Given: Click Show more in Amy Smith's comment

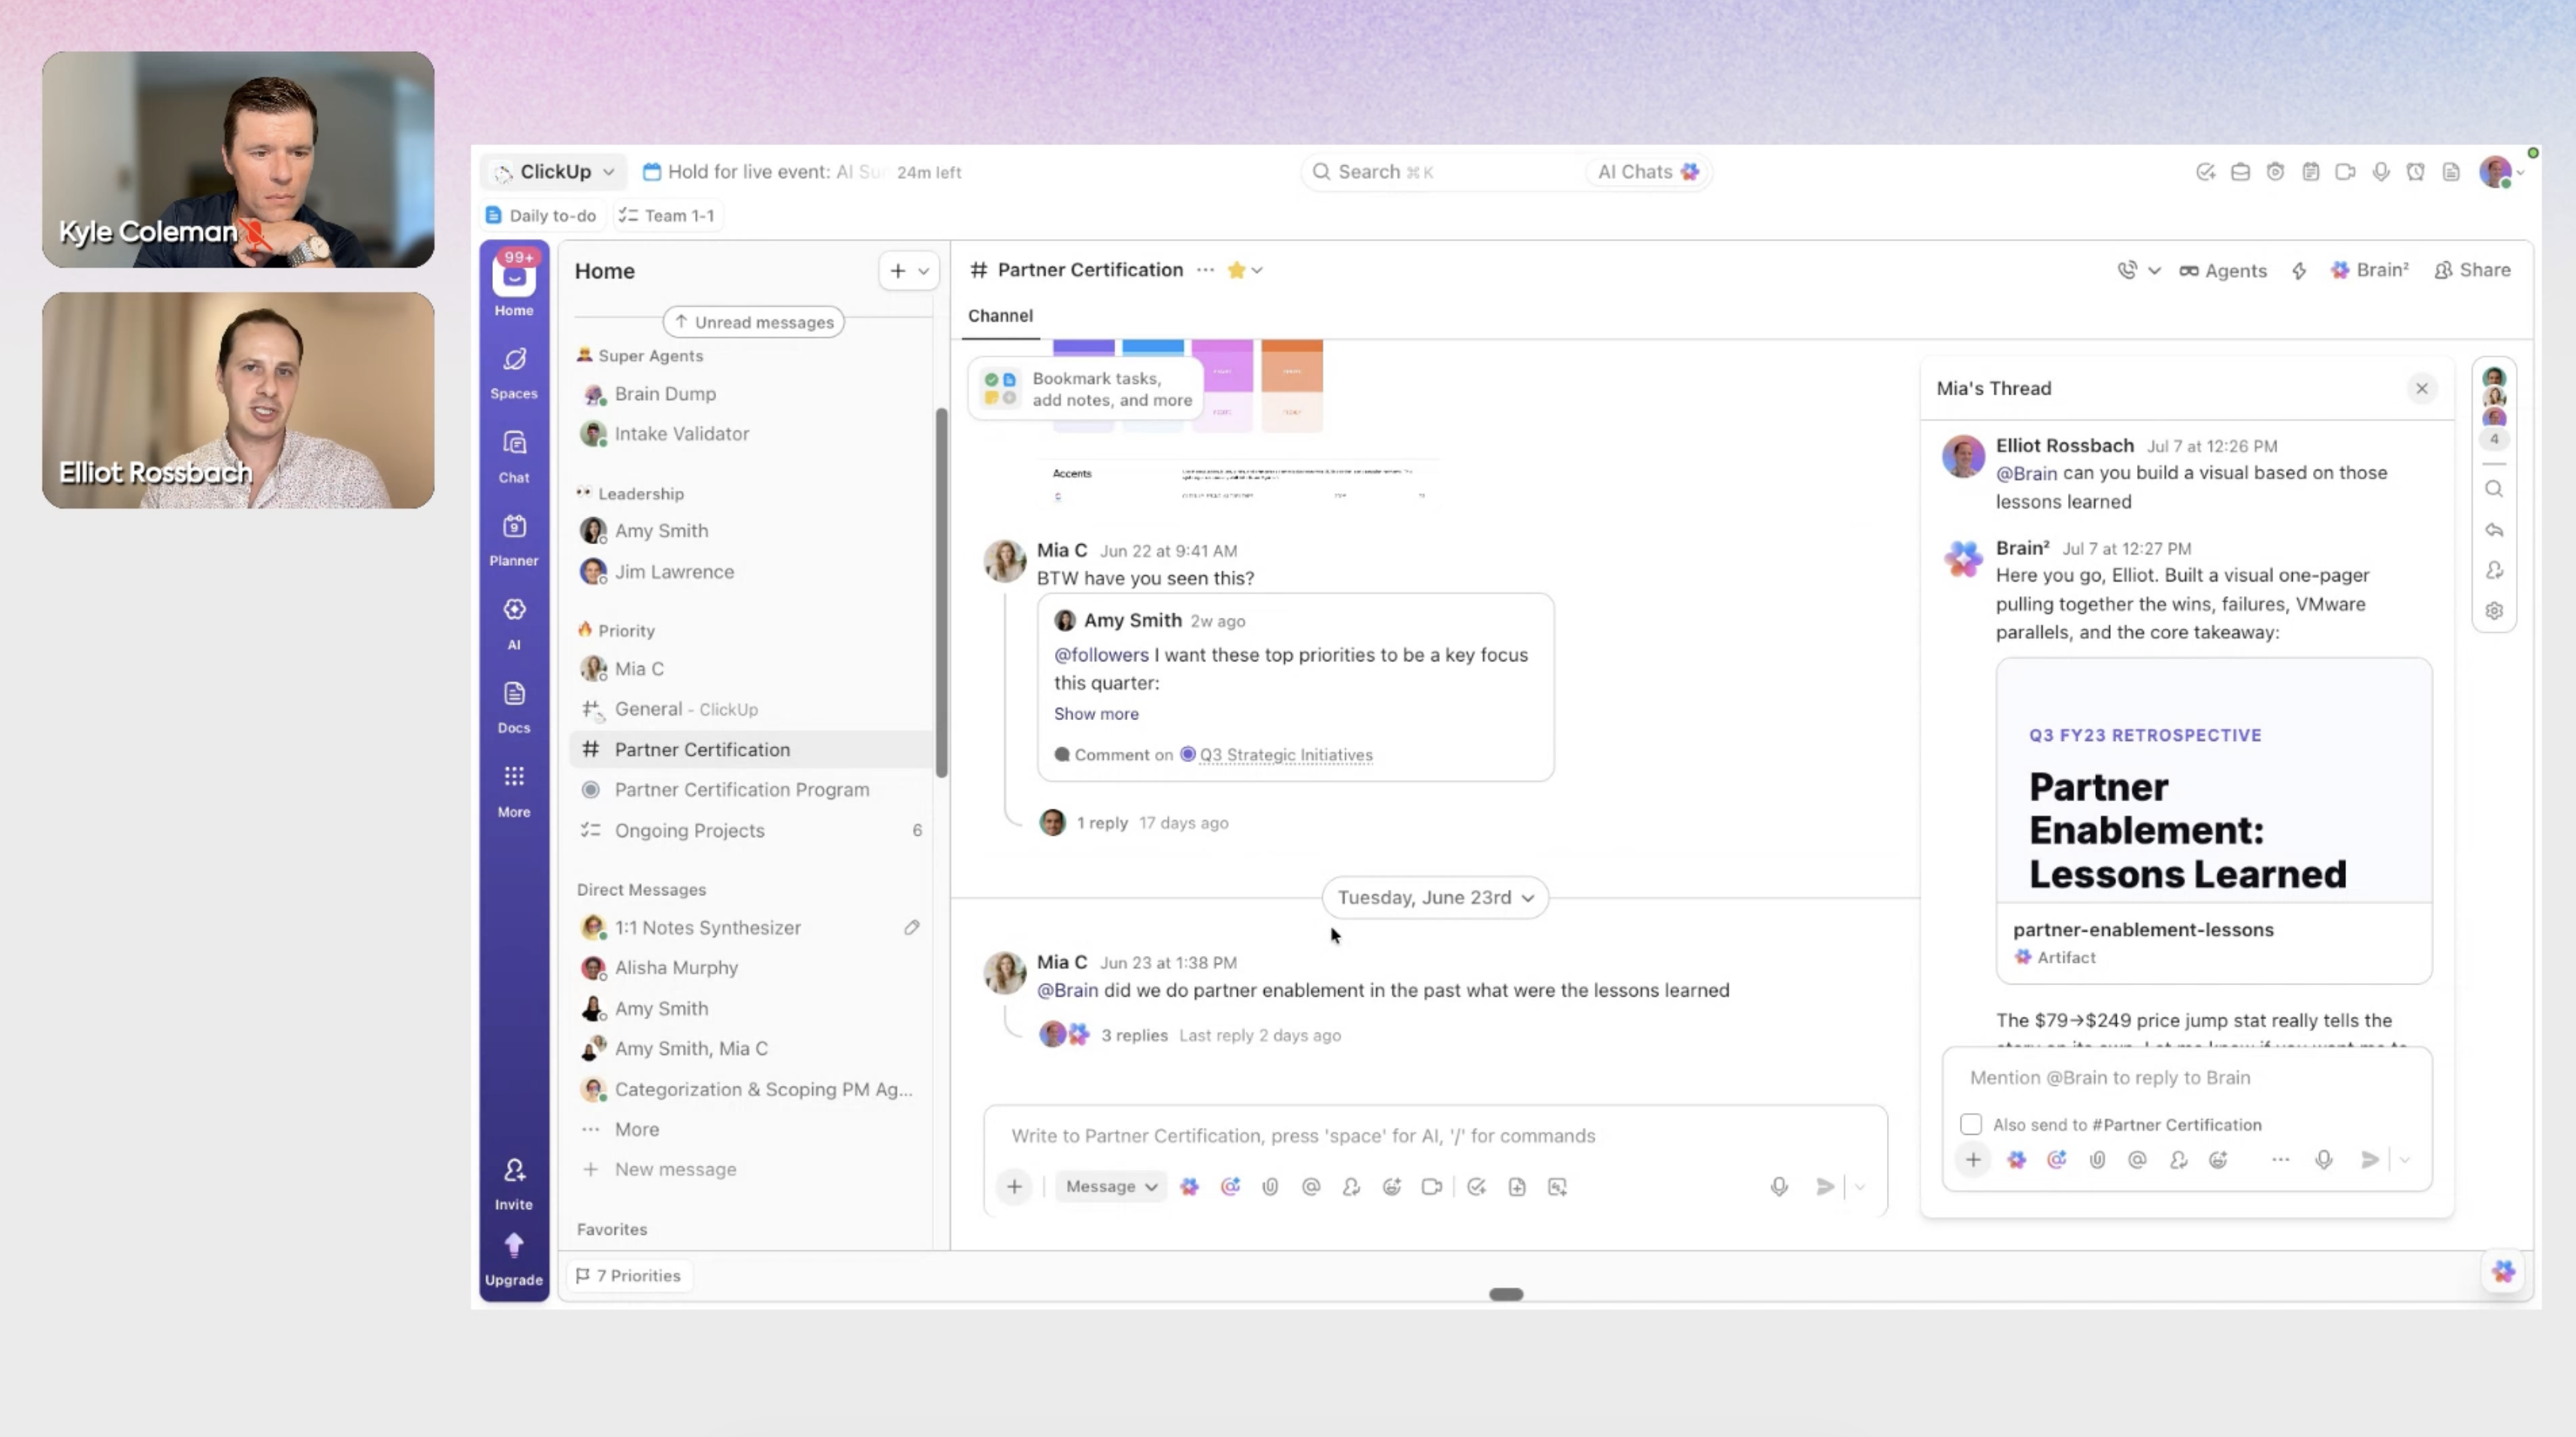Looking at the screenshot, I should point(1096,713).
